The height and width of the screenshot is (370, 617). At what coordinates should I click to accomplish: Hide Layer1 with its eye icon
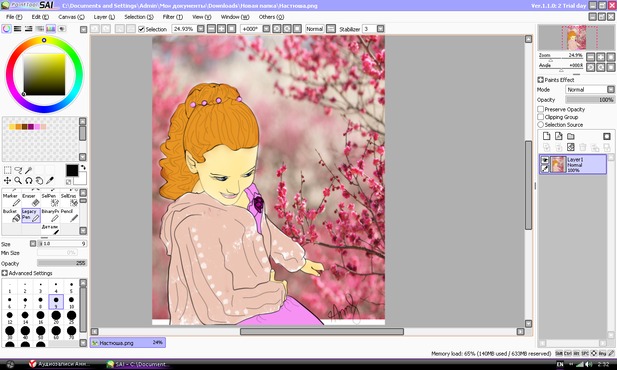(545, 160)
